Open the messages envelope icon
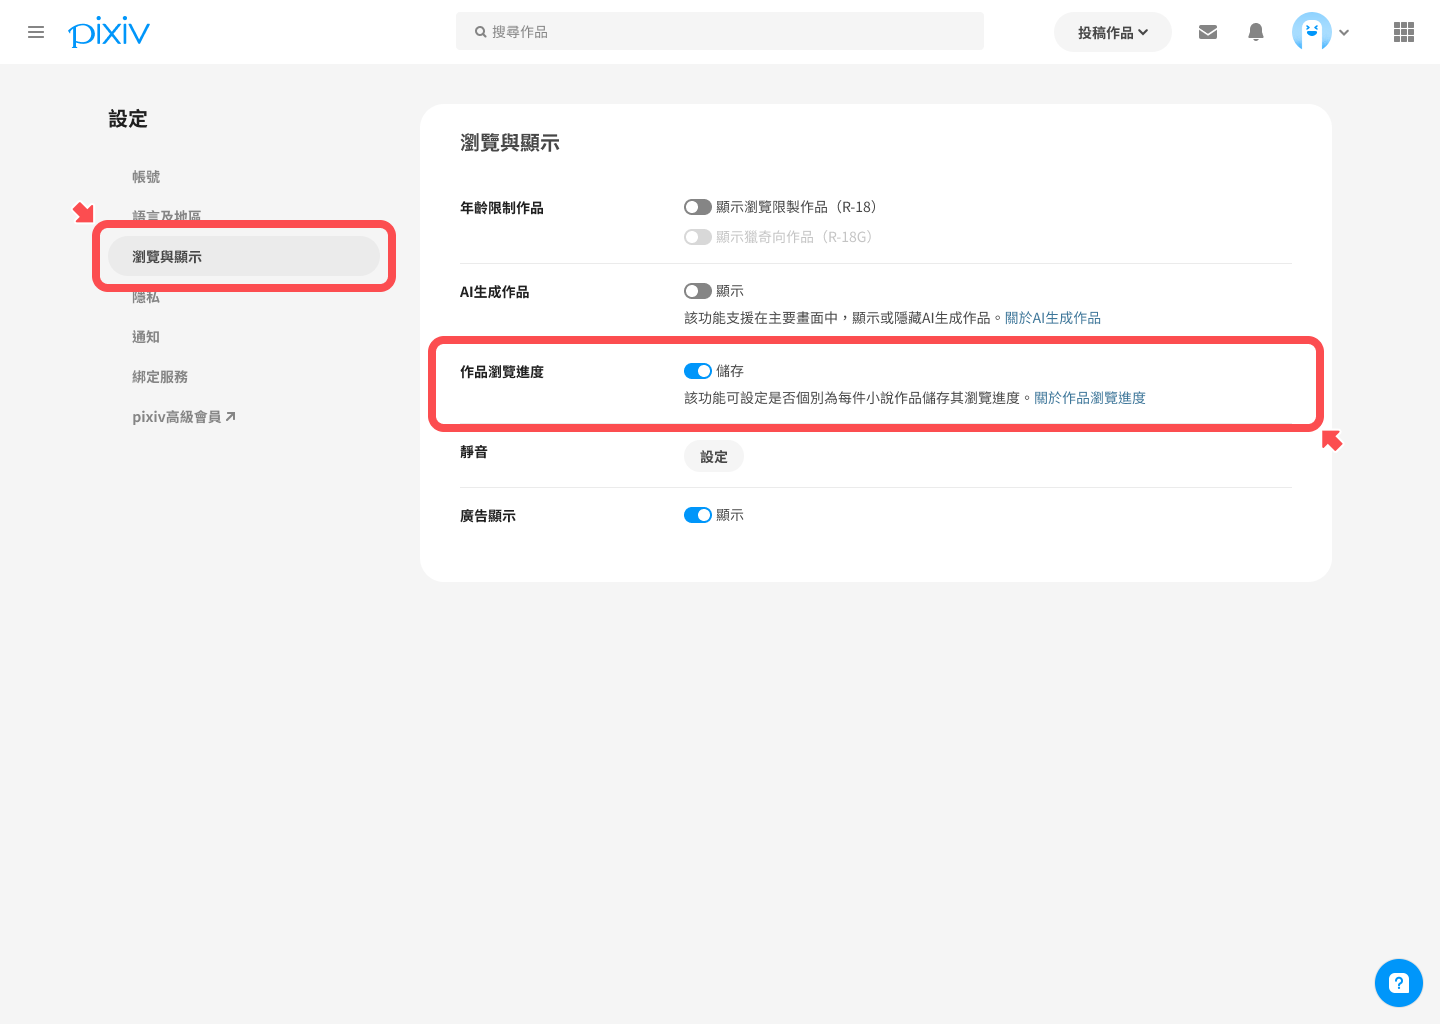The width and height of the screenshot is (1440, 1024). pos(1208,32)
